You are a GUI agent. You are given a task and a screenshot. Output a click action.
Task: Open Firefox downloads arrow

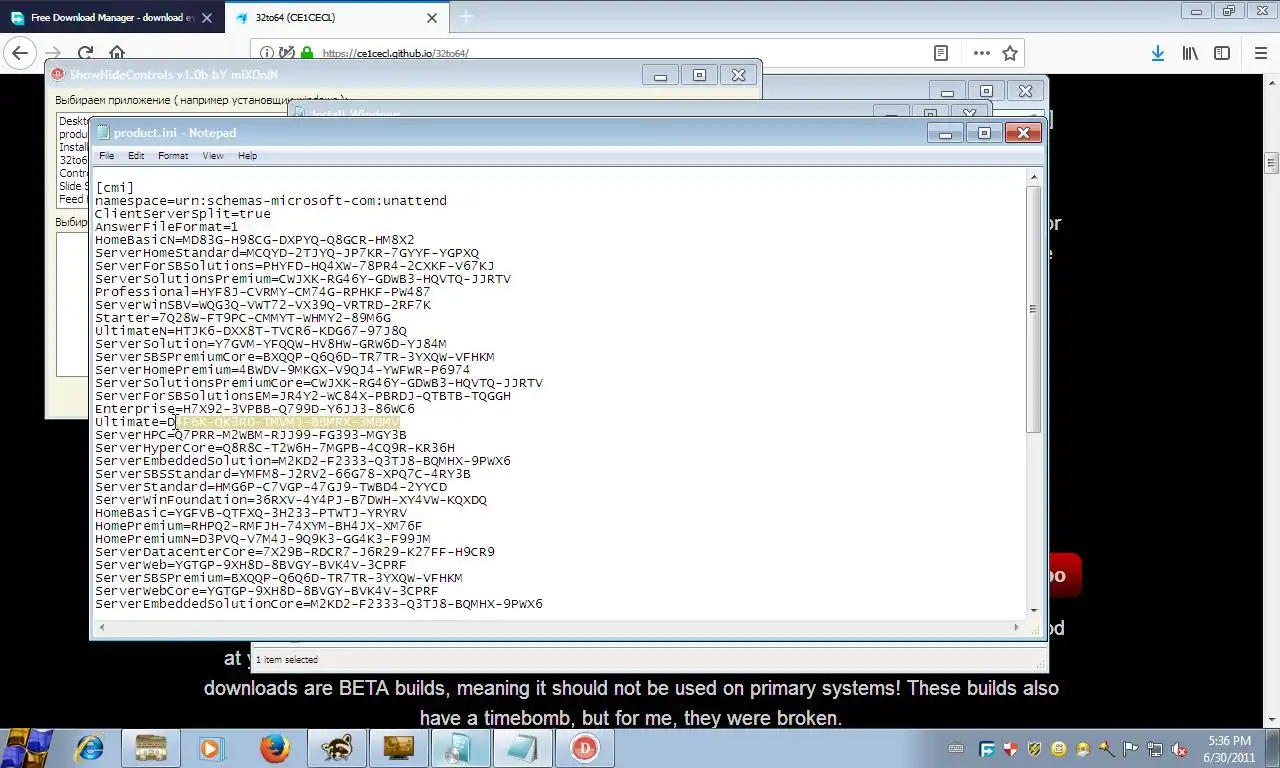[x=1157, y=53]
